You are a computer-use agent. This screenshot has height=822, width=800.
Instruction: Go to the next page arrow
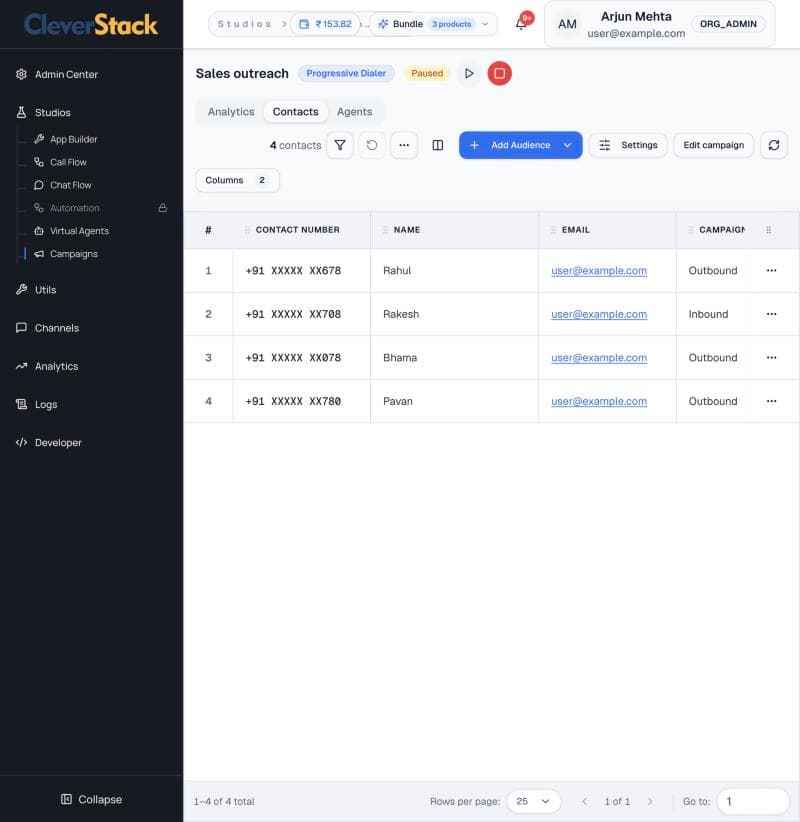[x=650, y=801]
